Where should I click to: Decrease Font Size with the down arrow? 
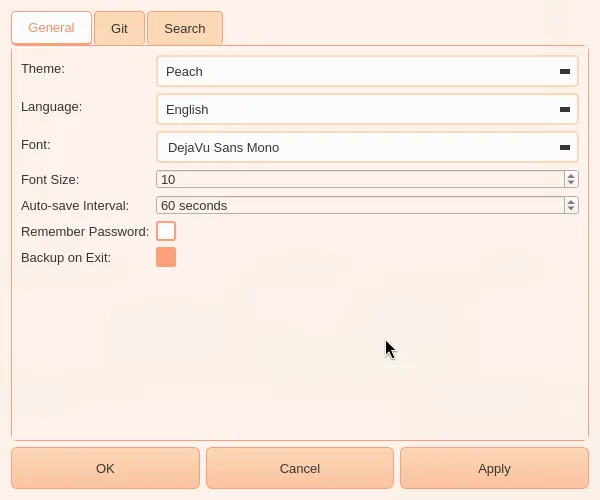pyautogui.click(x=571, y=183)
